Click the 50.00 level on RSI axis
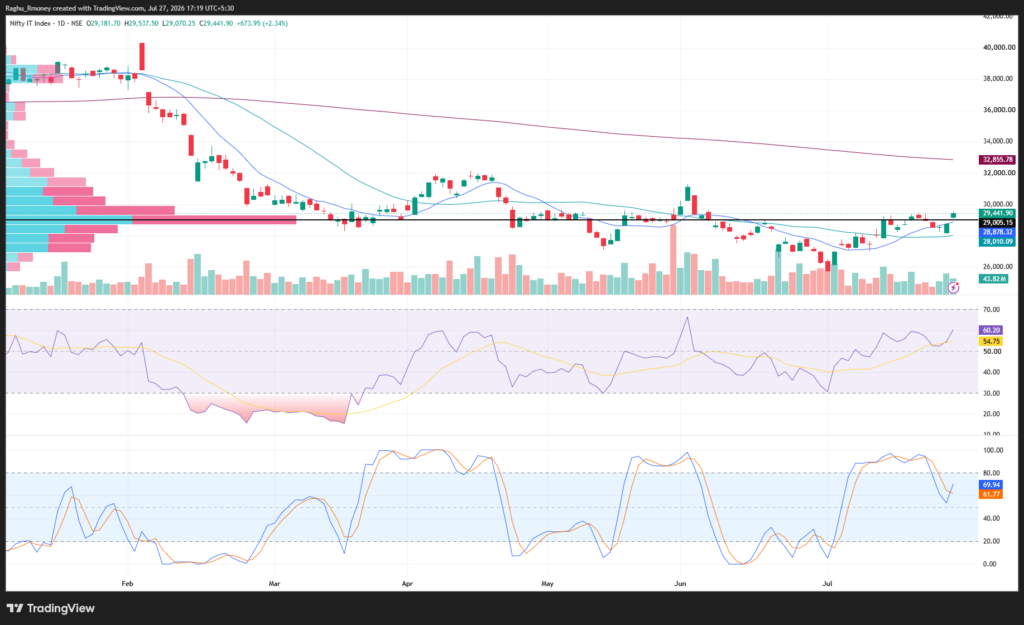 pos(991,351)
